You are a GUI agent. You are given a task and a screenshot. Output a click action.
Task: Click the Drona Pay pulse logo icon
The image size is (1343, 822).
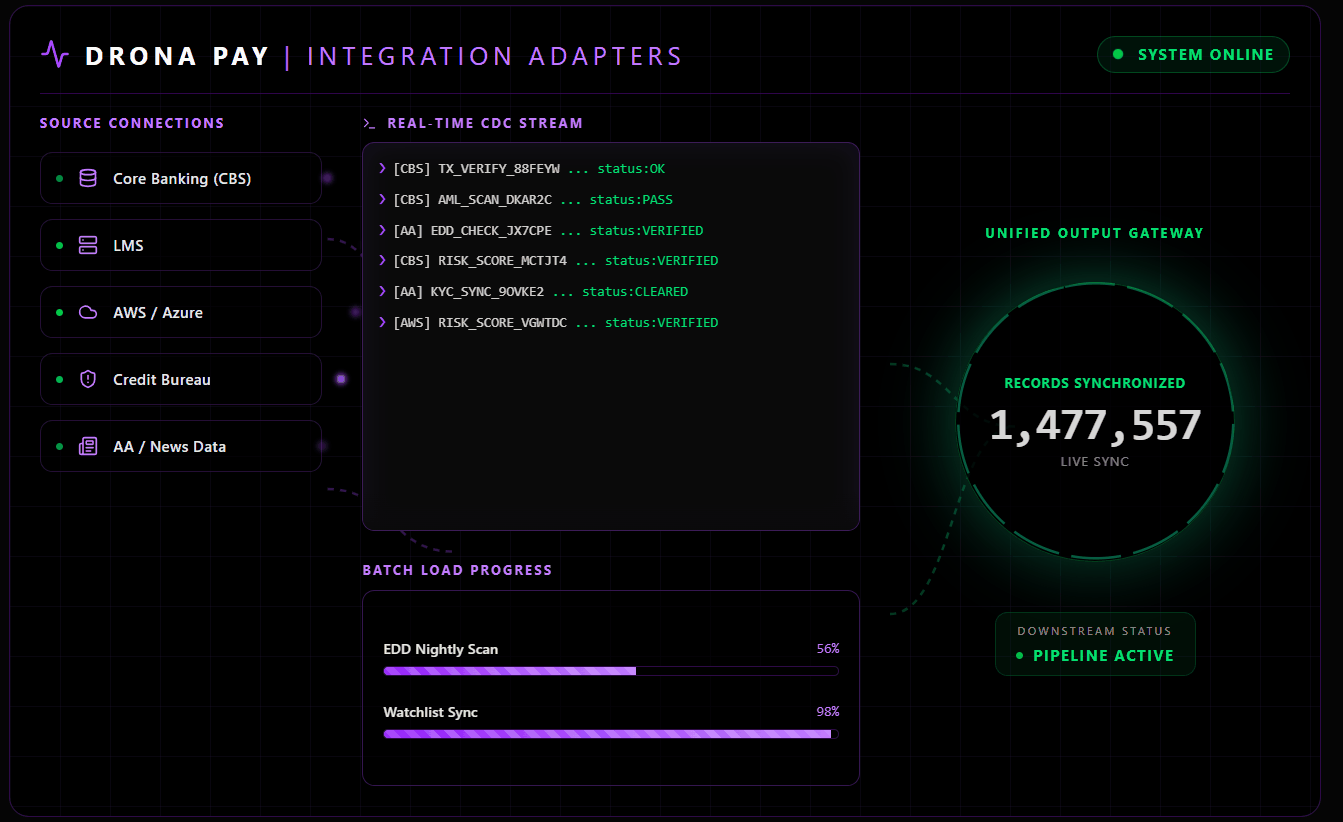tap(55, 55)
